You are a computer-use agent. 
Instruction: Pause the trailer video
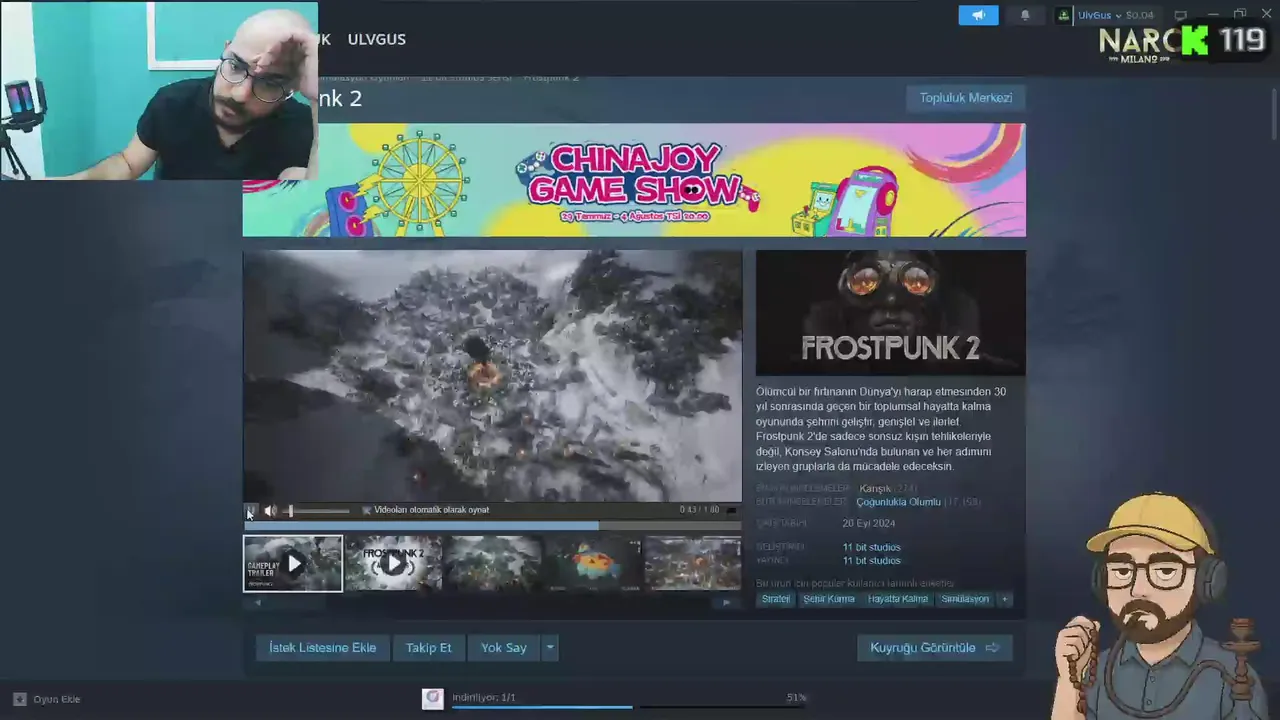pos(251,510)
